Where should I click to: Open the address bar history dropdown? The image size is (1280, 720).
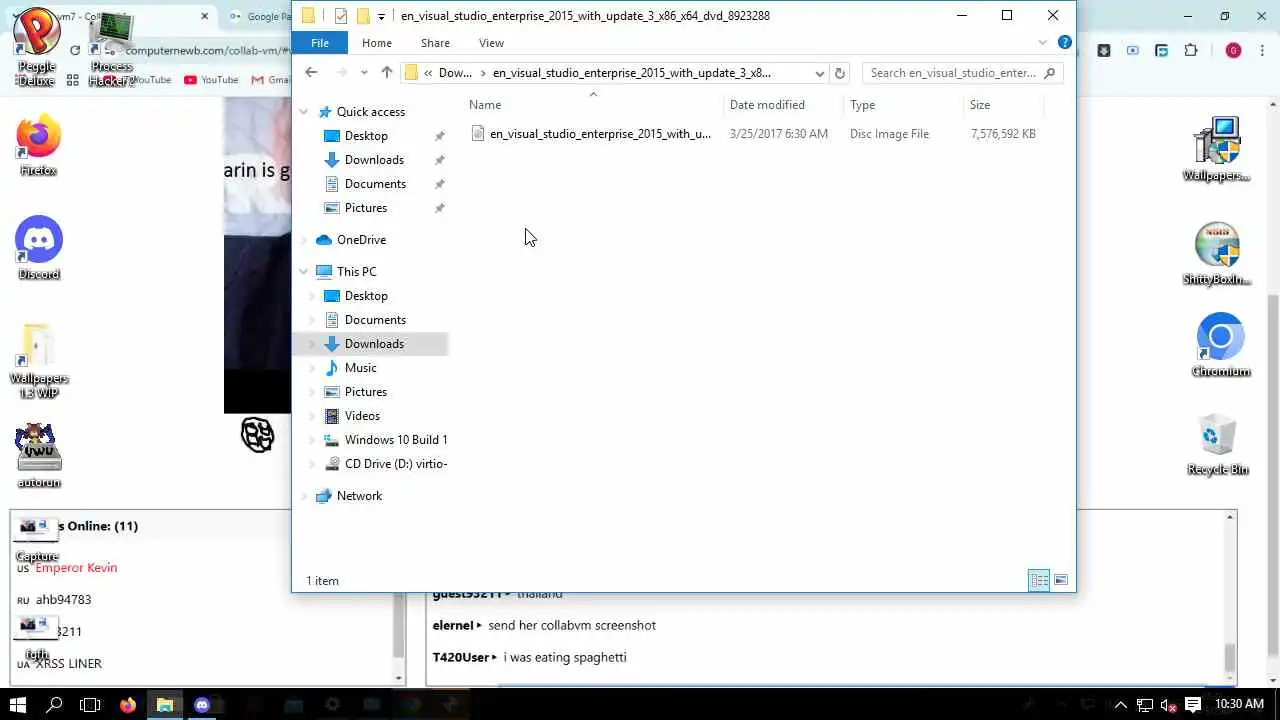(819, 73)
